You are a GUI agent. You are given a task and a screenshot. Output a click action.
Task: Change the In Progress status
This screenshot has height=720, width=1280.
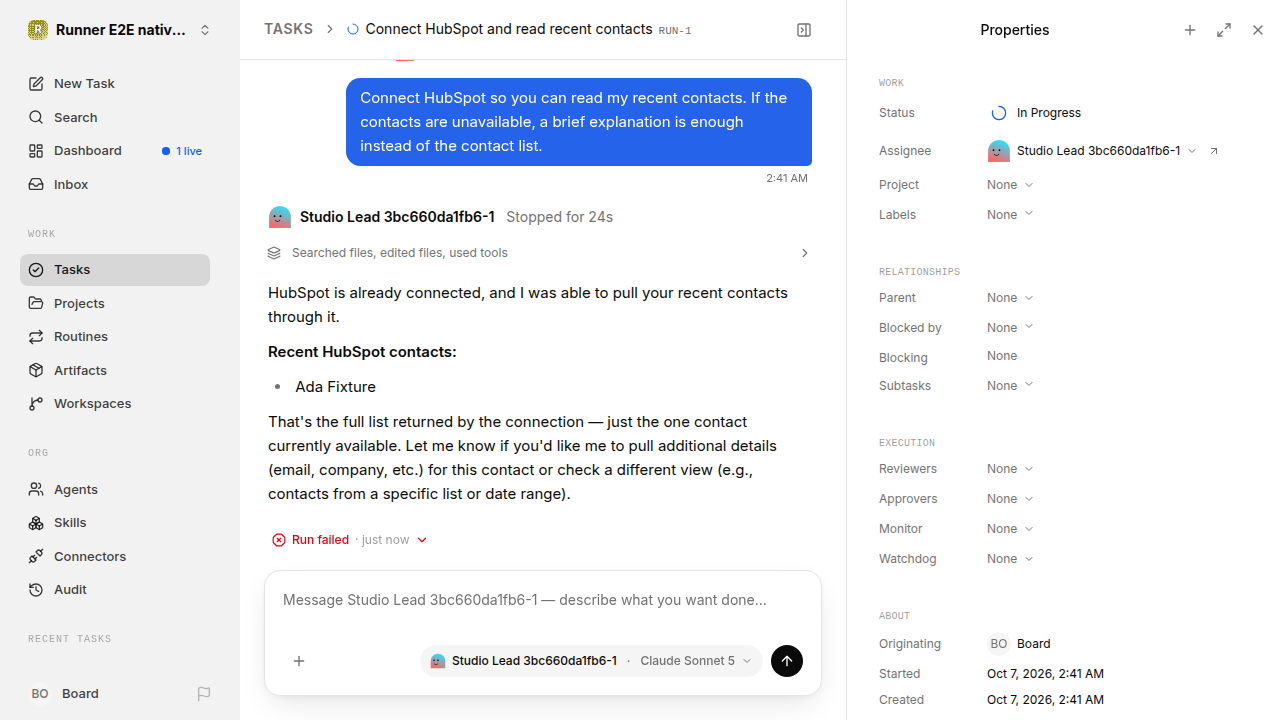(x=1036, y=113)
